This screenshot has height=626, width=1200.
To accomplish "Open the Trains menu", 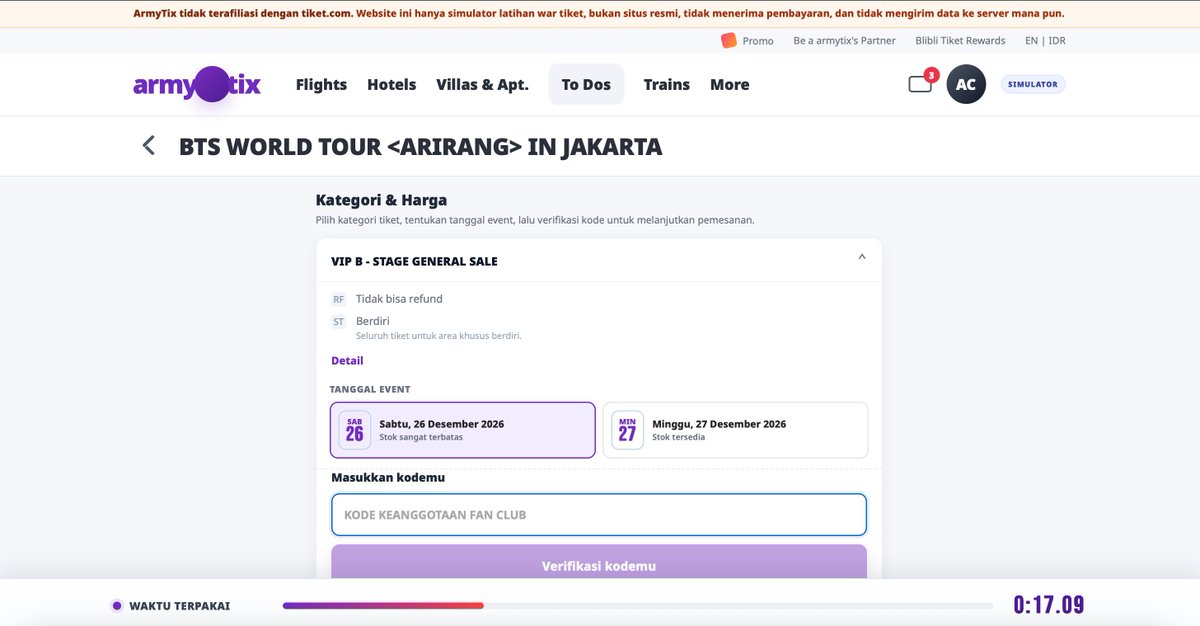I will (667, 85).
